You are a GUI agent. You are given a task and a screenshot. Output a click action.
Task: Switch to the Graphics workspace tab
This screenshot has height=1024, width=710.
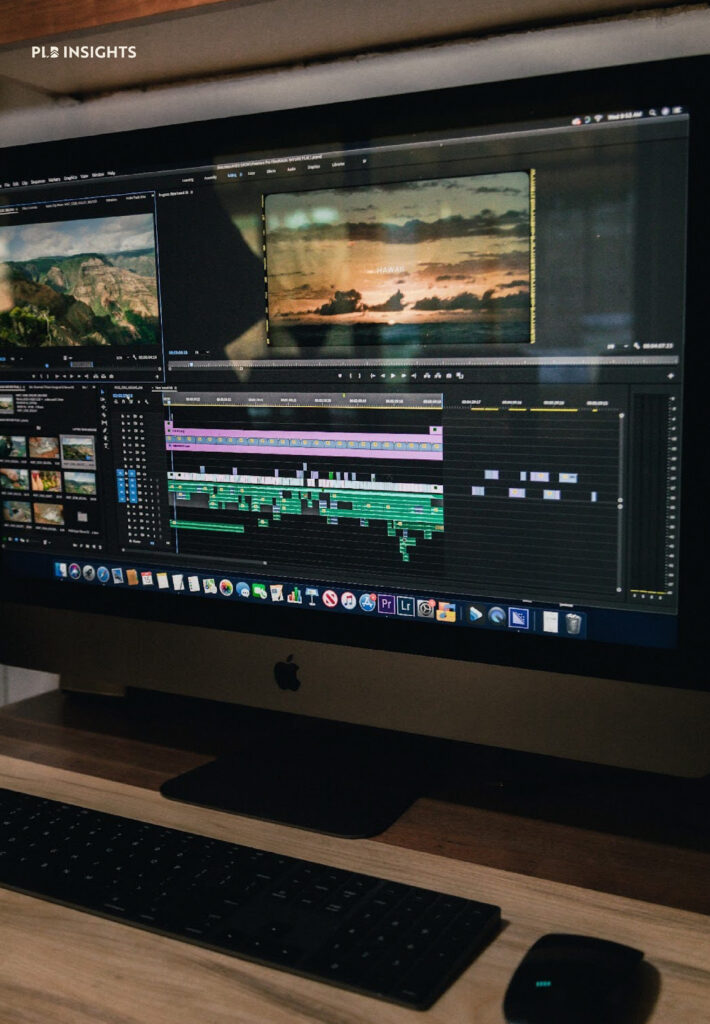(314, 167)
